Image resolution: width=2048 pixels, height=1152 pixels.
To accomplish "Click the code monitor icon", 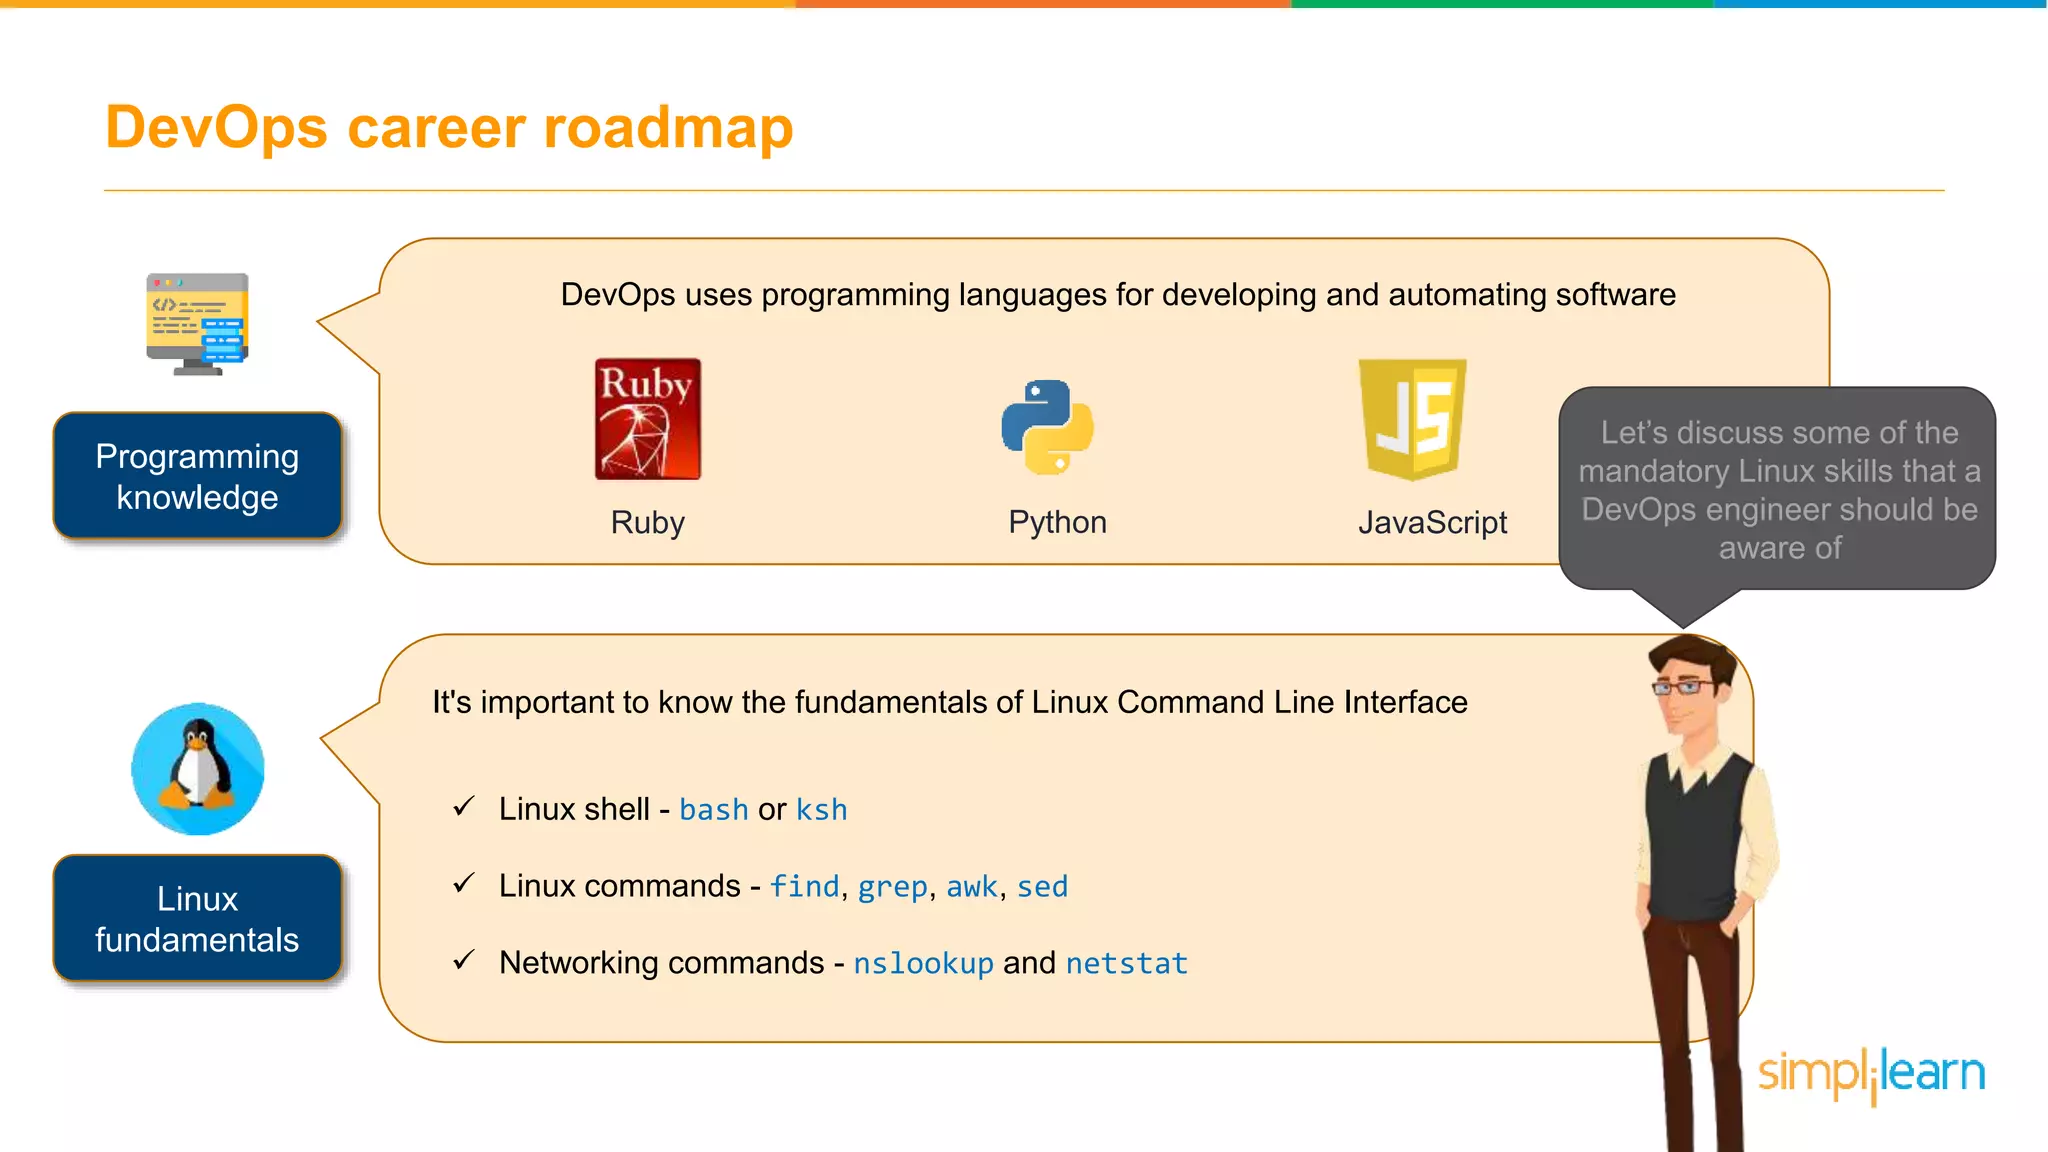I will pos(198,324).
